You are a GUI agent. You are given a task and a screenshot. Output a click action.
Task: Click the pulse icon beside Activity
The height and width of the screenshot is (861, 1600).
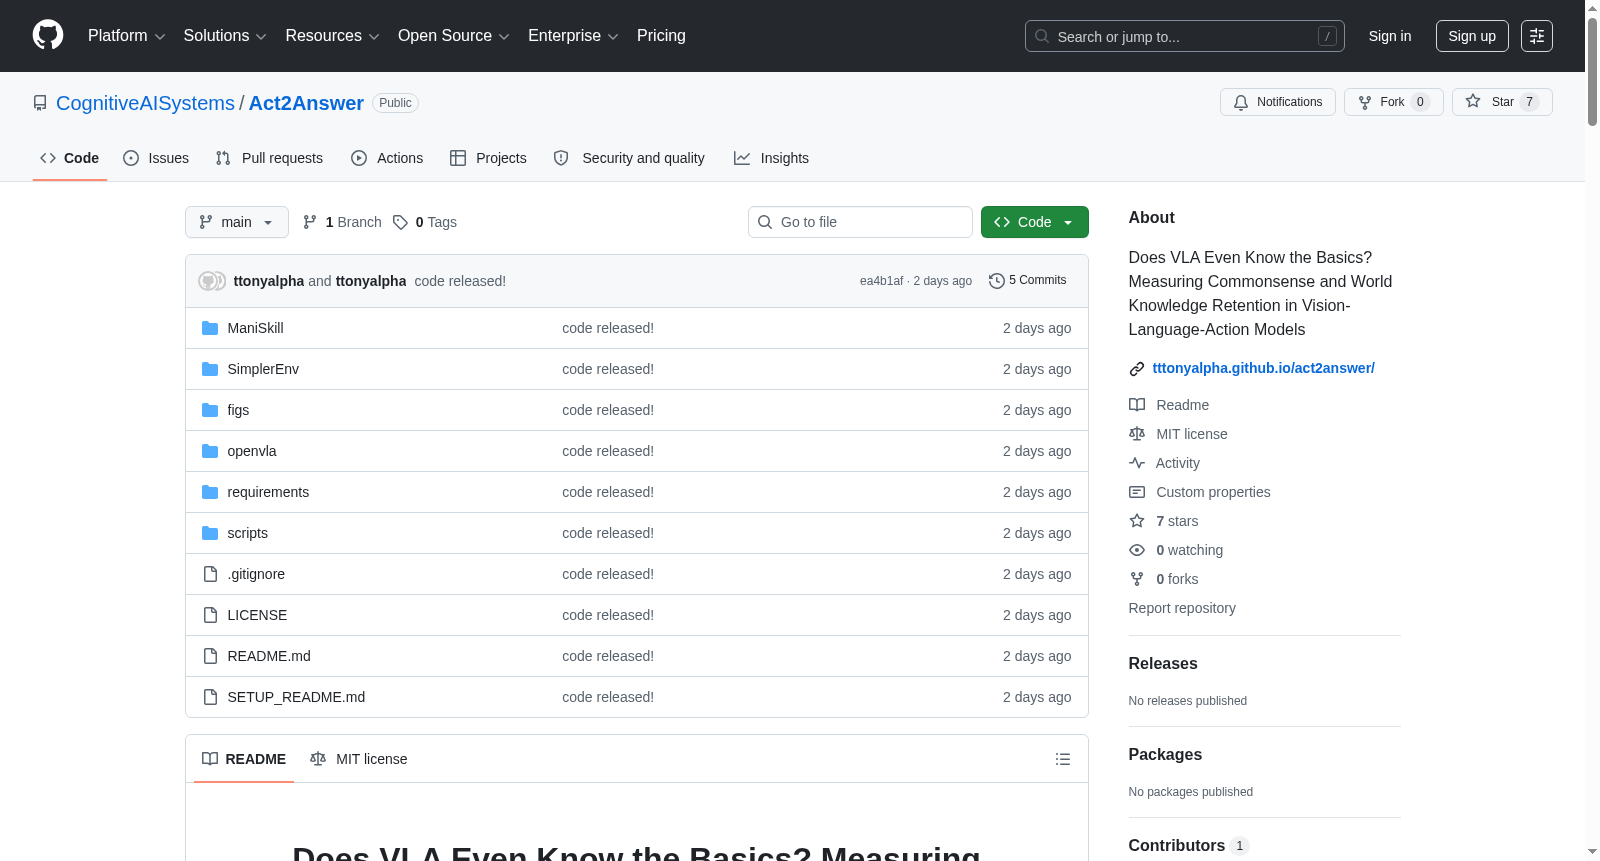tap(1137, 463)
